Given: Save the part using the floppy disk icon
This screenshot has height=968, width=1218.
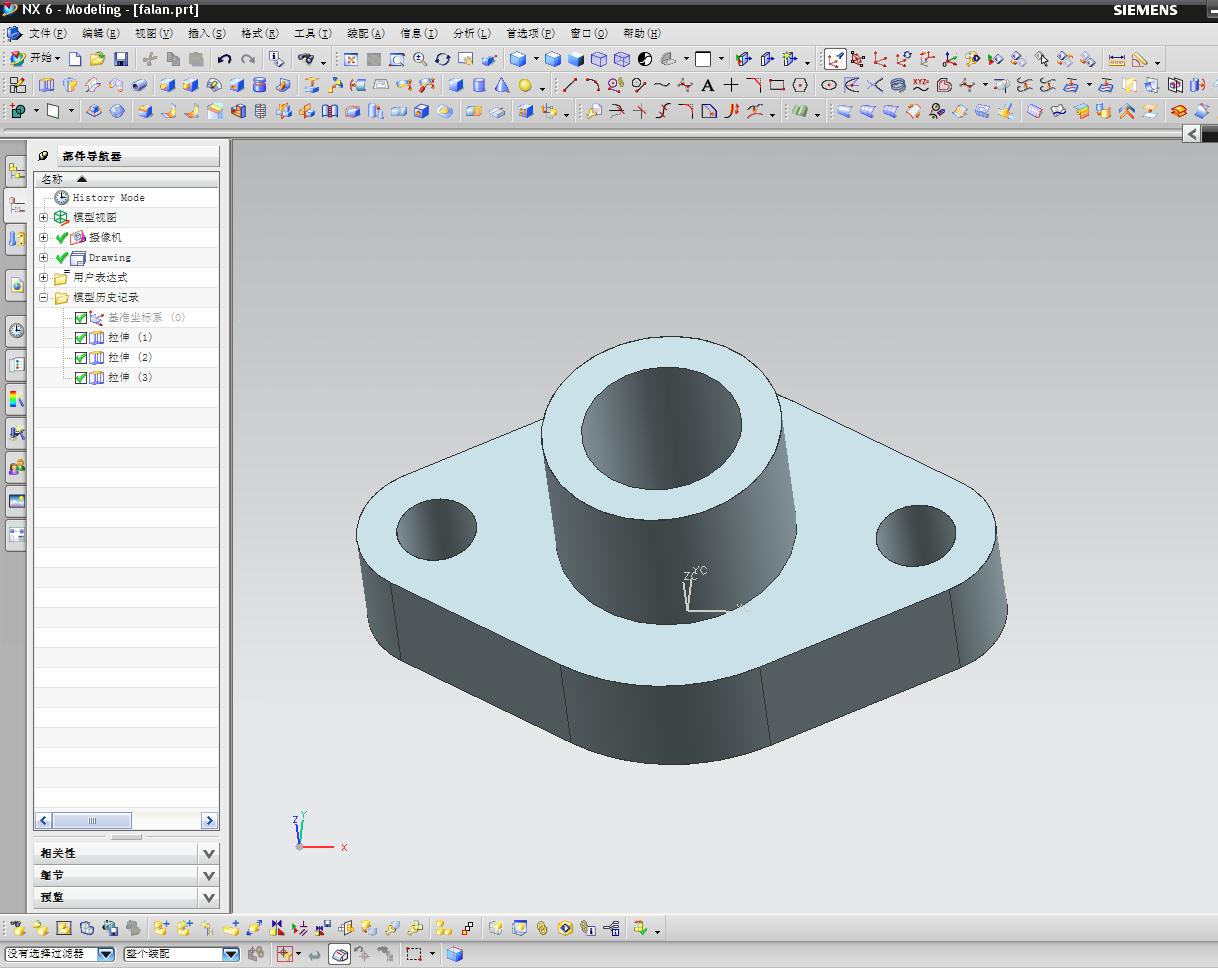Looking at the screenshot, I should click(121, 59).
